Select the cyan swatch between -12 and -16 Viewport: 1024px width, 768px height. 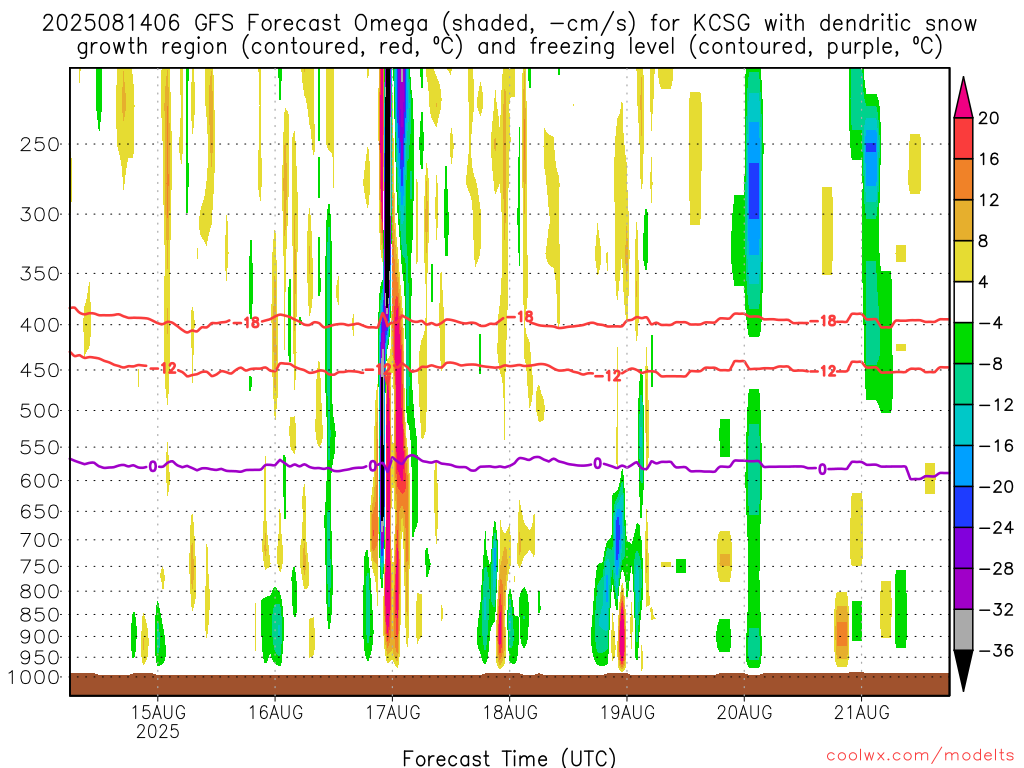point(963,425)
